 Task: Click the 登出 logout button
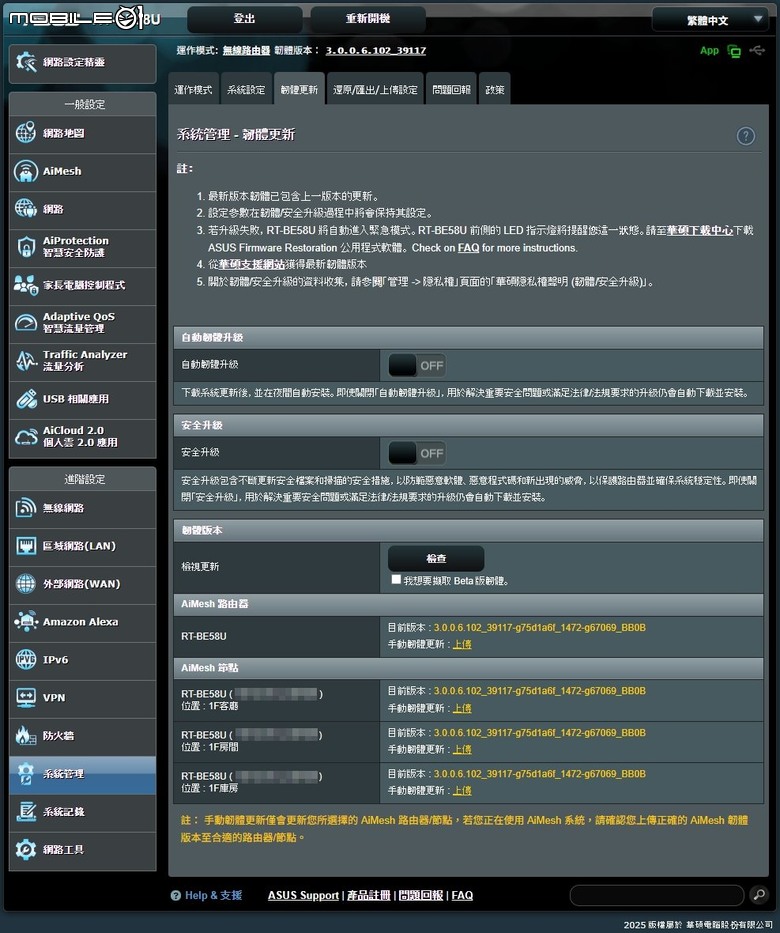pyautogui.click(x=245, y=19)
